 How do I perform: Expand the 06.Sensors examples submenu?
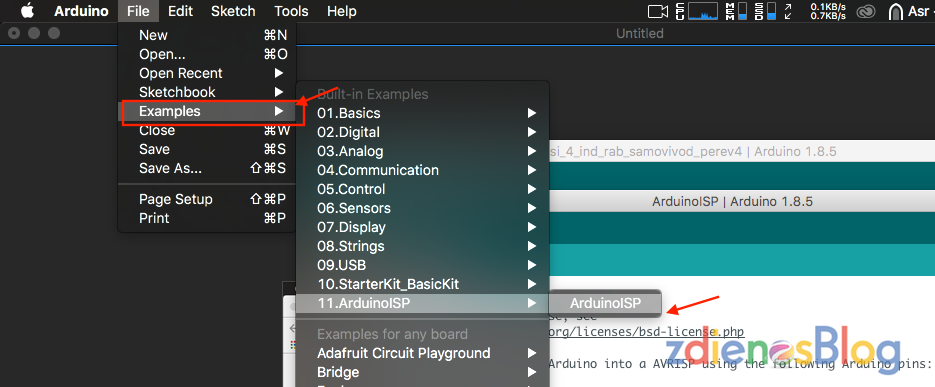tap(423, 208)
